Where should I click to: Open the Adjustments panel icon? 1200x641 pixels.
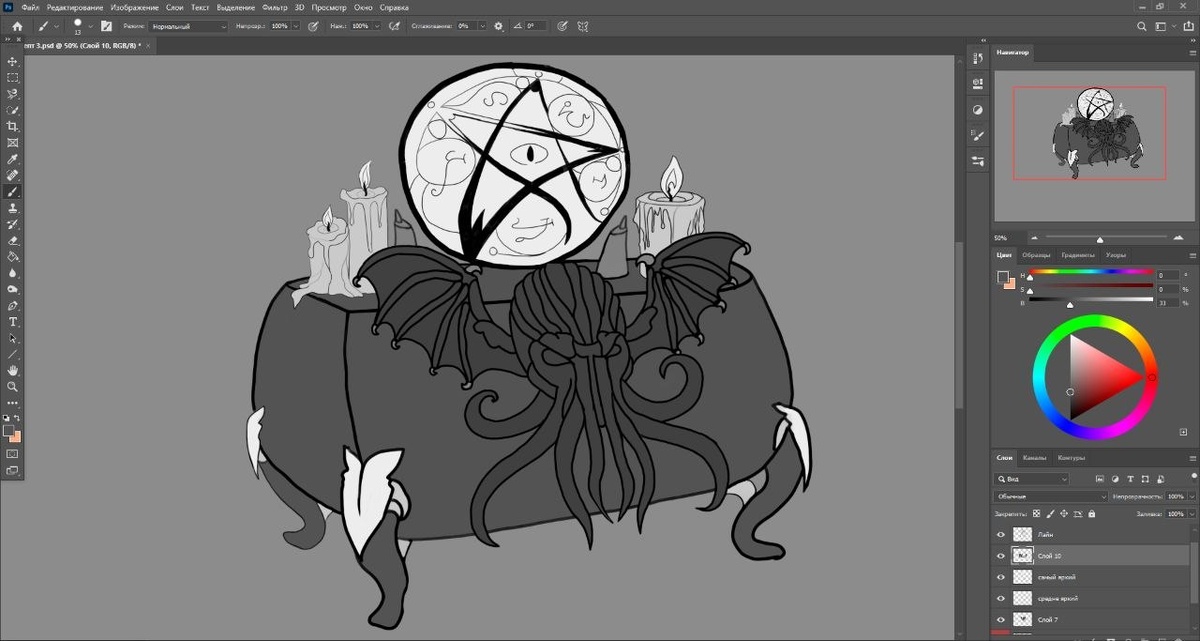click(978, 110)
